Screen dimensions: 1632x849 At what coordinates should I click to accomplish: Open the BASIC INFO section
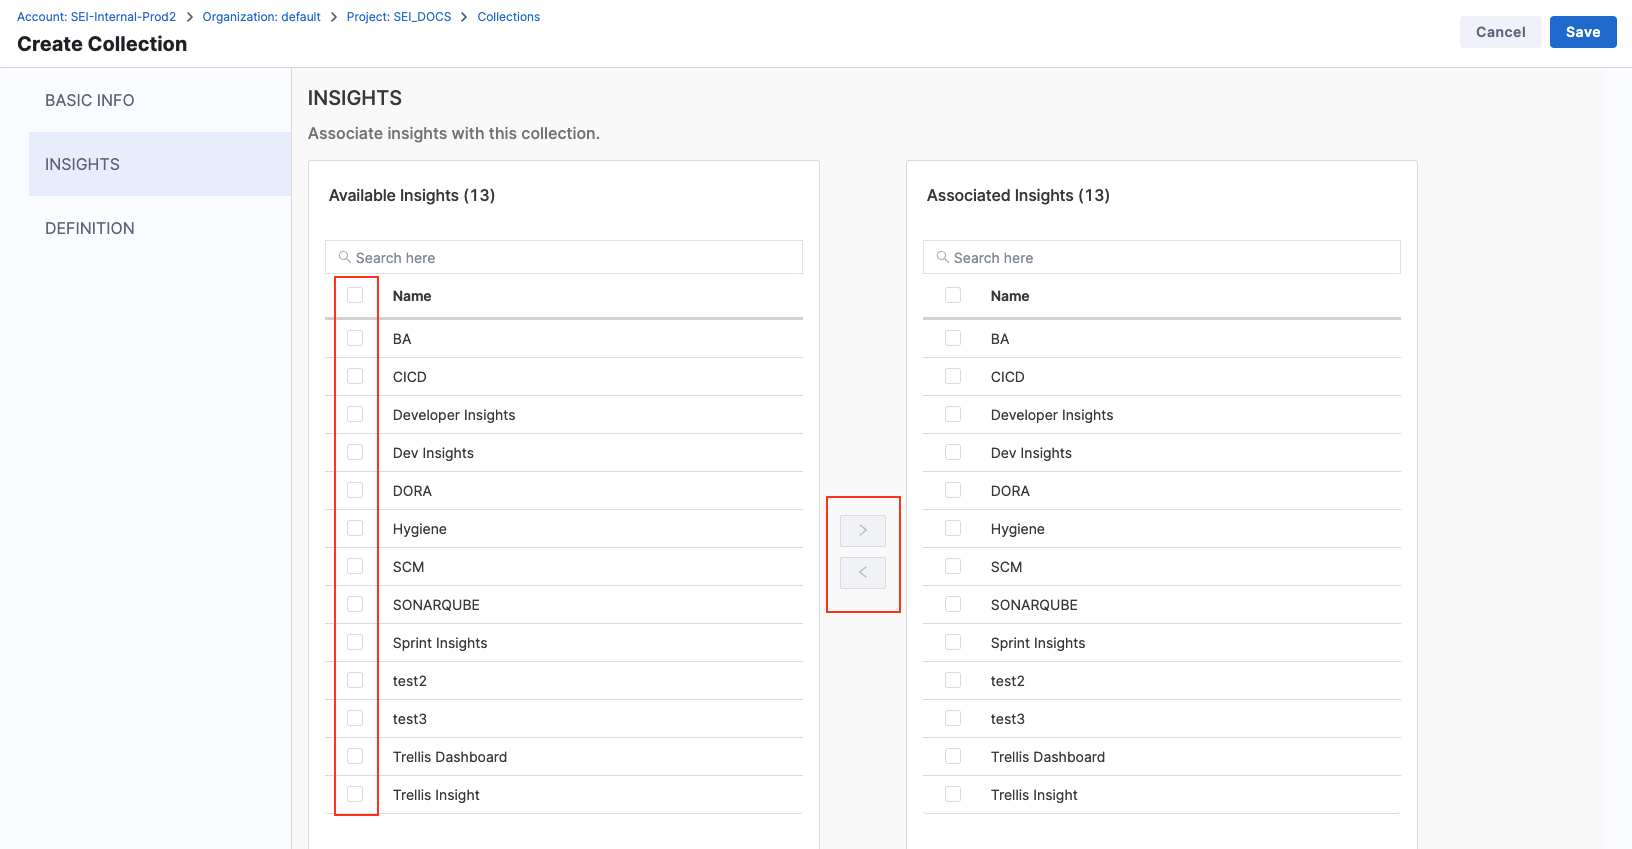90,100
